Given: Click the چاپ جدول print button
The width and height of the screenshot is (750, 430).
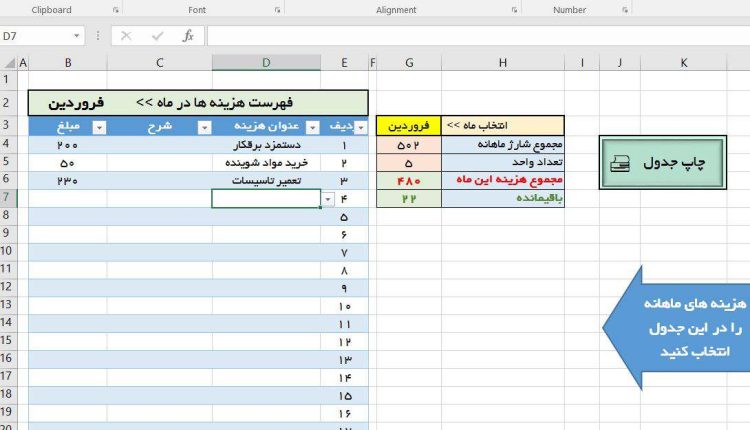Looking at the screenshot, I should [x=662, y=163].
